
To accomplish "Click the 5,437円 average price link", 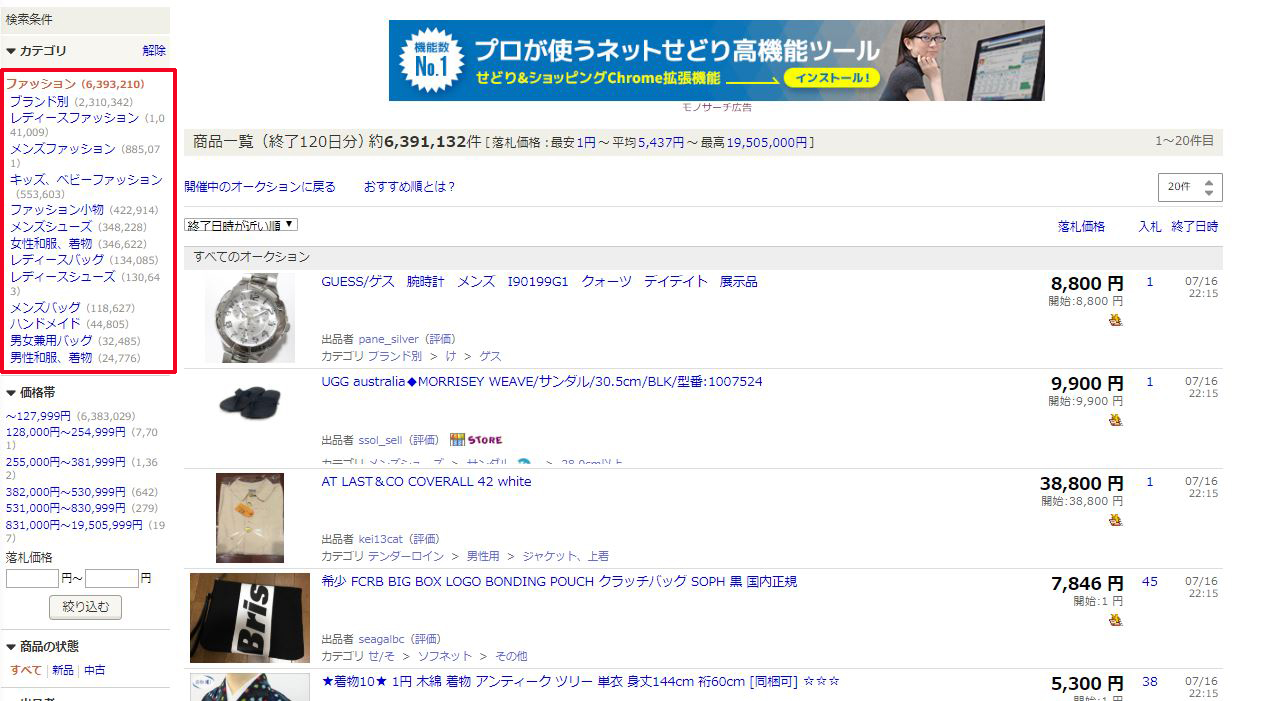I will [x=661, y=143].
